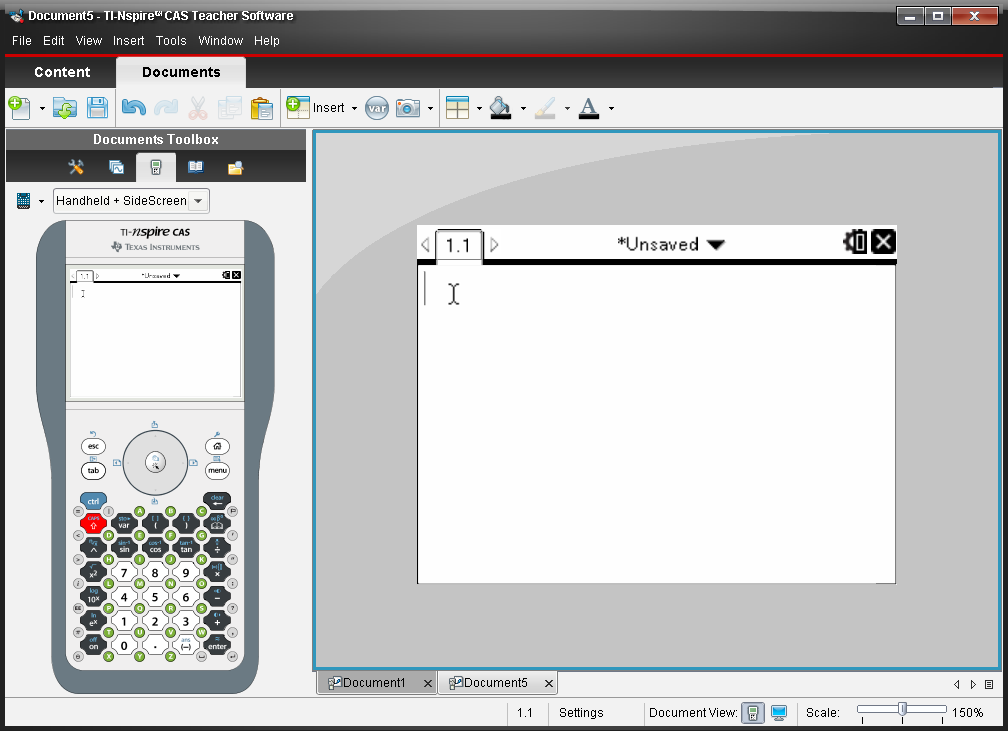The width and height of the screenshot is (1008, 731).
Task: Open the Page Sorter toolbox icon
Action: coord(116,167)
